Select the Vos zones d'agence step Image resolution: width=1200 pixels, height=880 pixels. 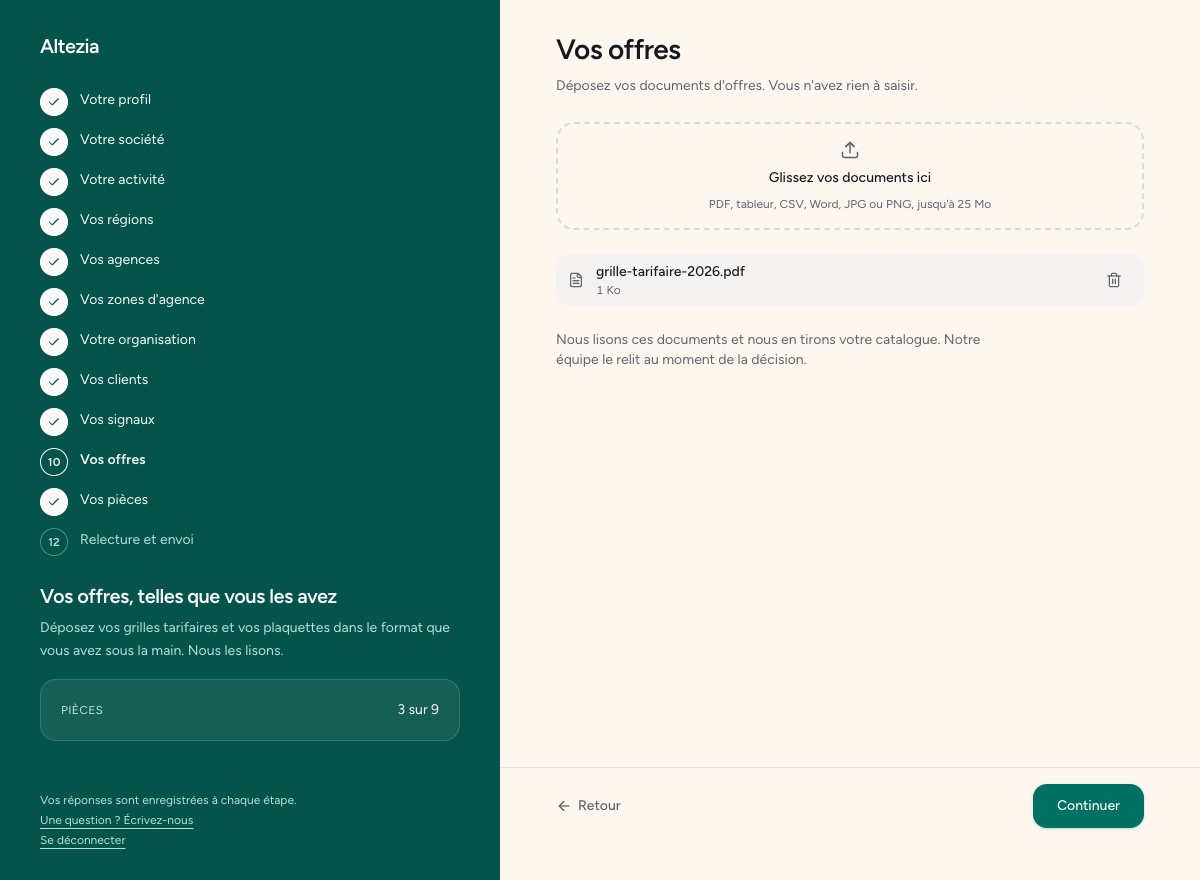pos(142,300)
